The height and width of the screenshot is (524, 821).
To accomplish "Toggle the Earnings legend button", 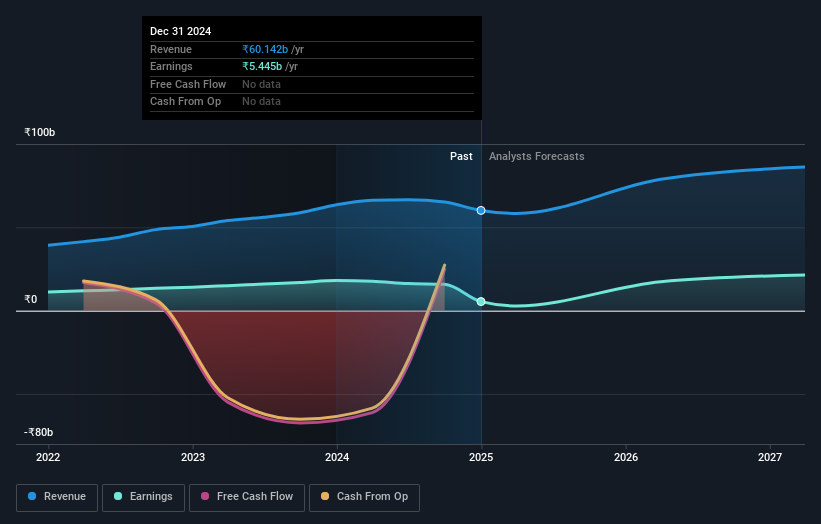I will [x=143, y=497].
